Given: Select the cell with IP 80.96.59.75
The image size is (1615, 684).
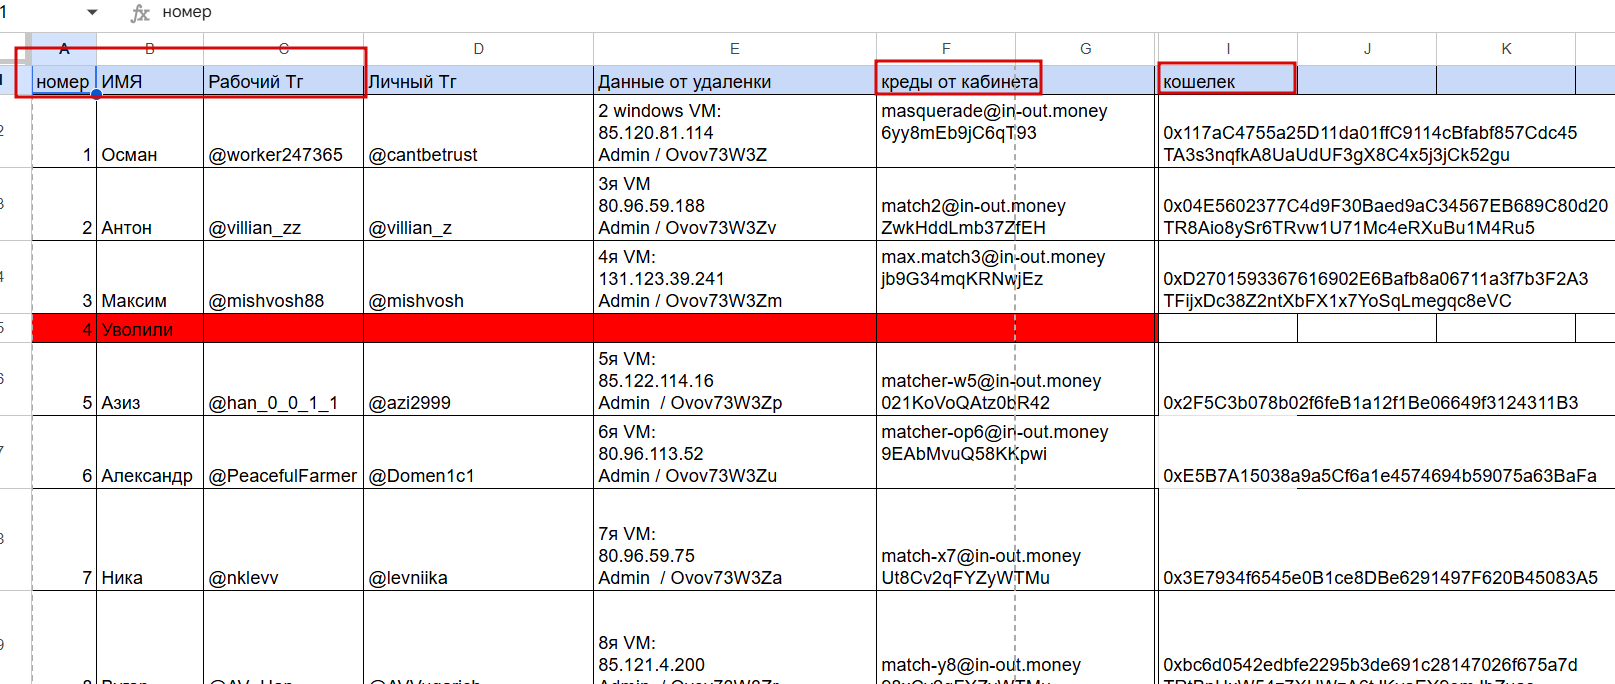Looking at the screenshot, I should coord(734,540).
